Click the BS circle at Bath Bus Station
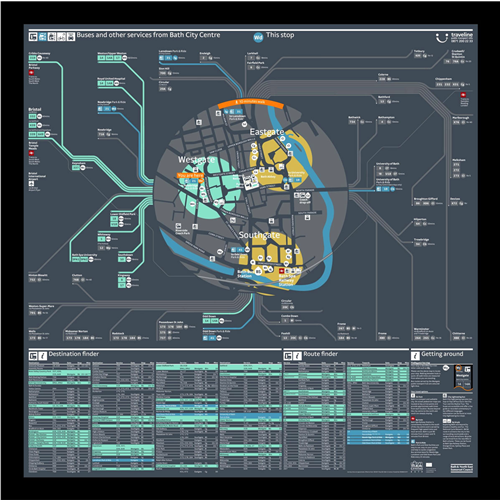Viewport: 500px width, 500px height. [258, 272]
